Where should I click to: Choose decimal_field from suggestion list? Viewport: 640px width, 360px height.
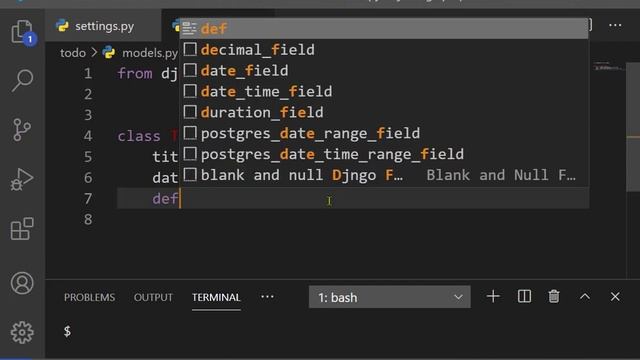click(384, 49)
